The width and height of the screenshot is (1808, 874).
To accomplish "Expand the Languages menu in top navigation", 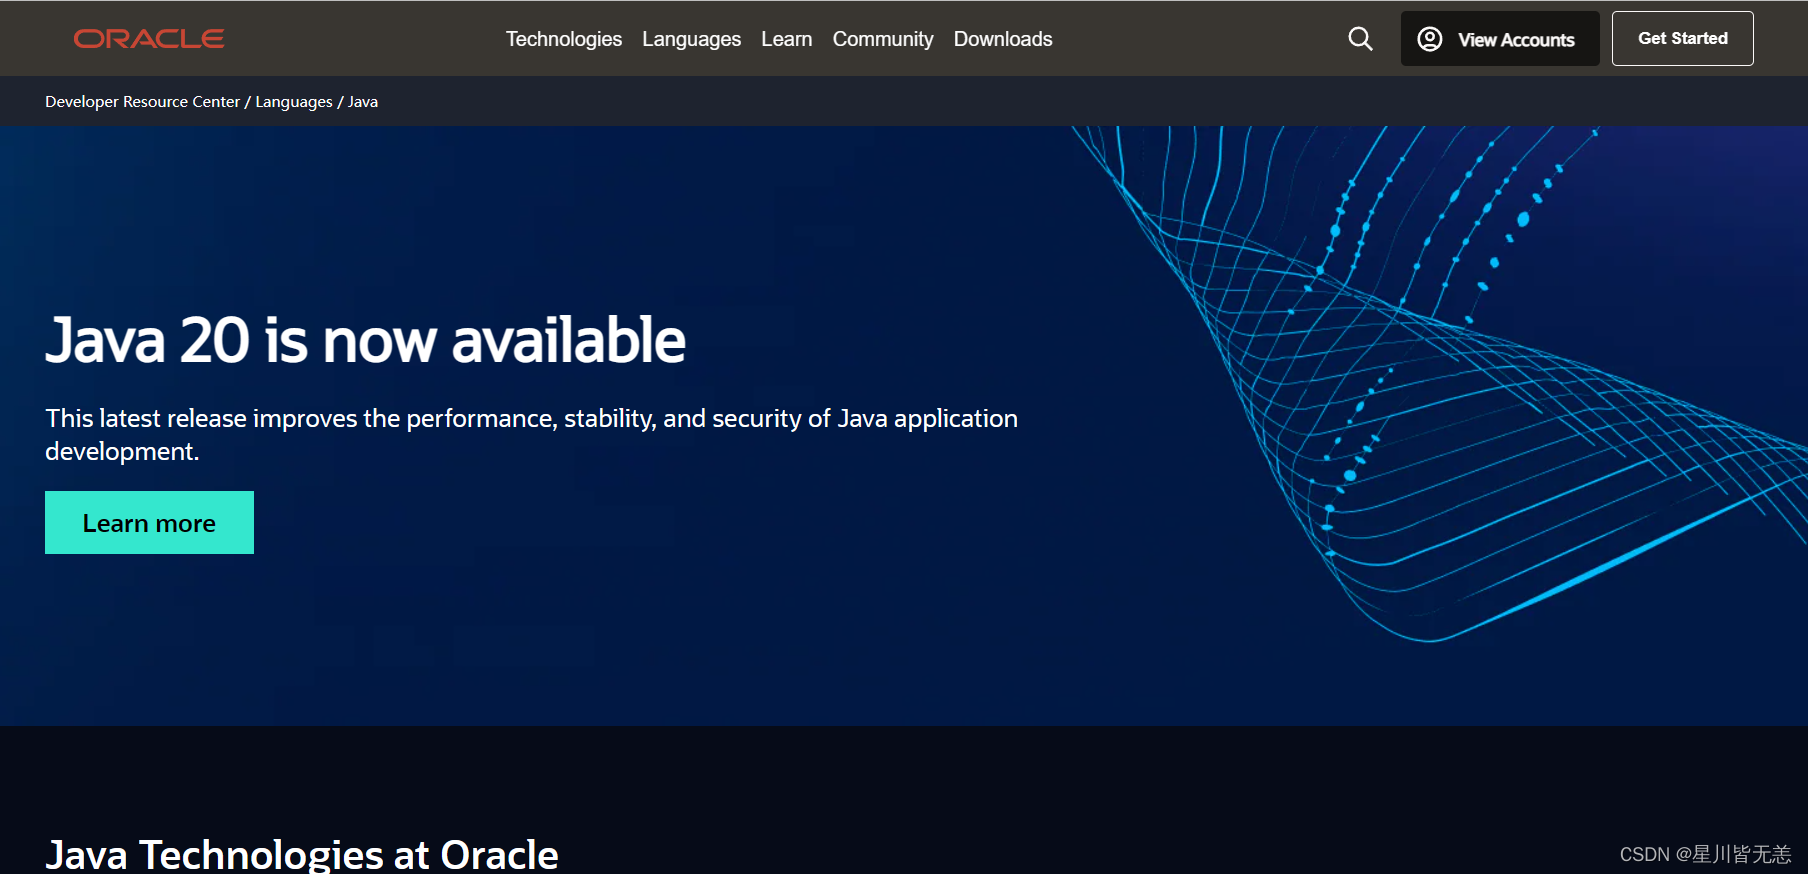I will [691, 39].
